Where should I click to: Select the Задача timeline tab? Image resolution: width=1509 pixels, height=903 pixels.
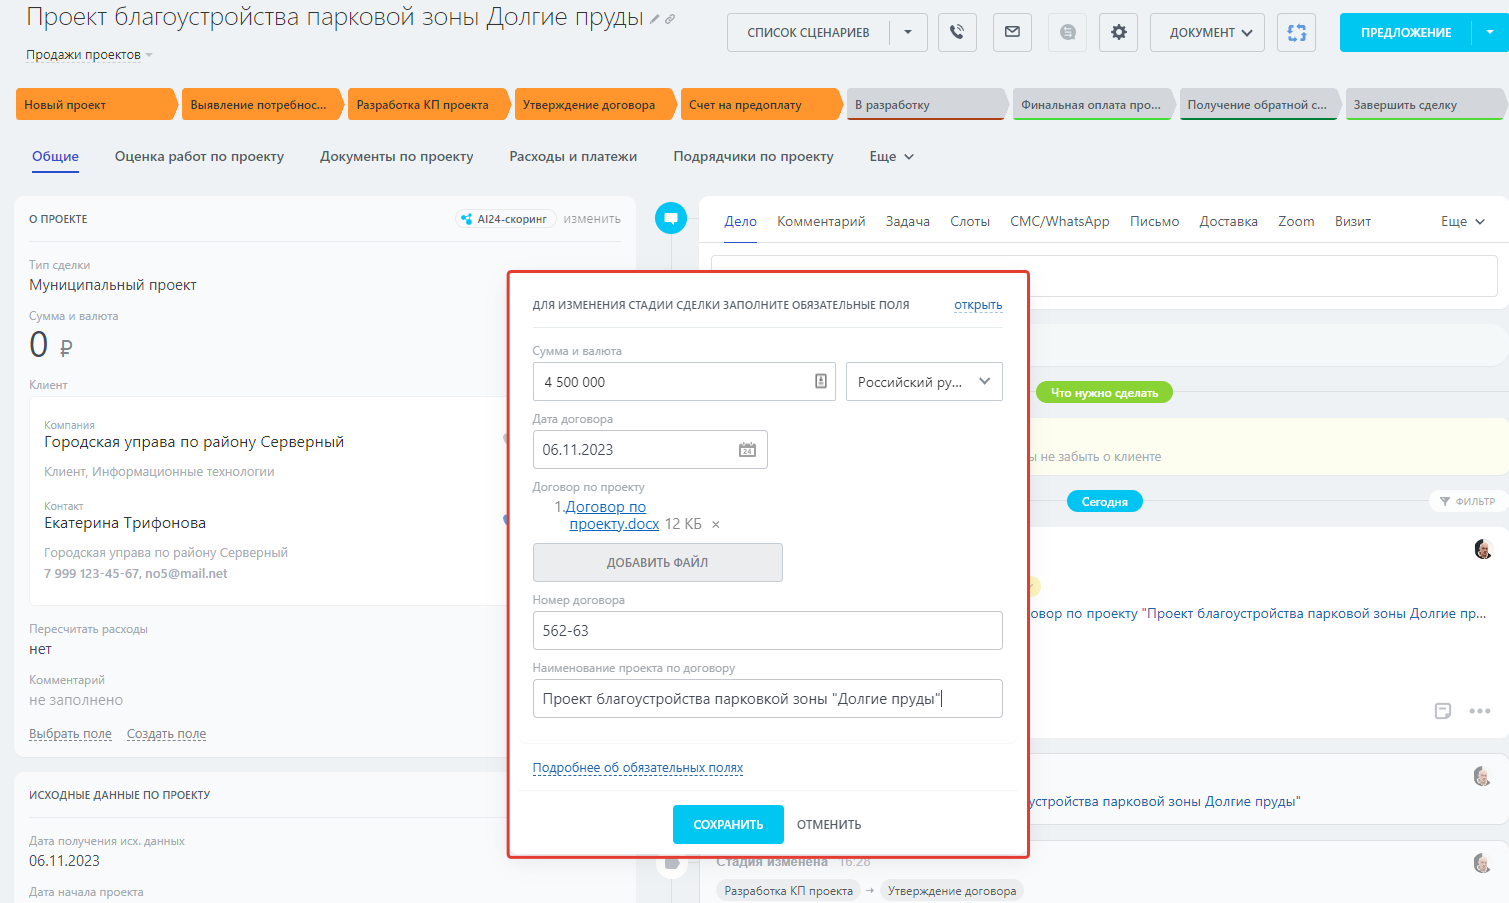[908, 221]
